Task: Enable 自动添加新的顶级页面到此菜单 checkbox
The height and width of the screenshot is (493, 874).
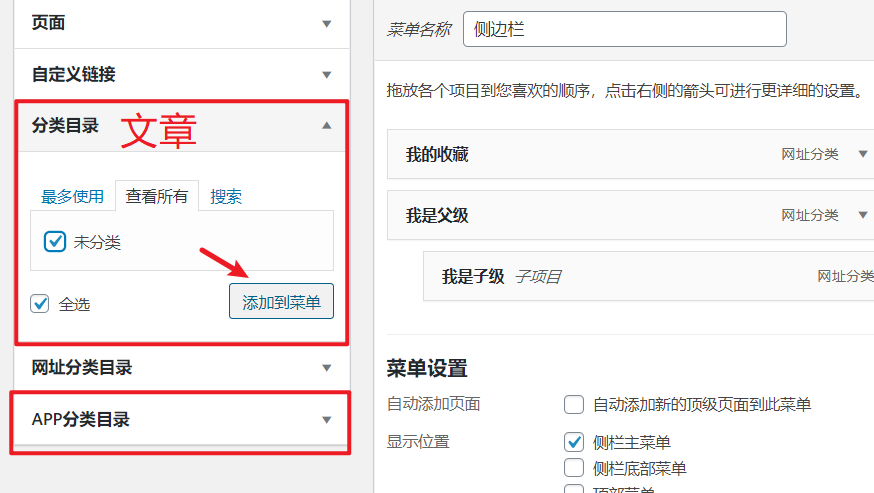Action: point(574,404)
